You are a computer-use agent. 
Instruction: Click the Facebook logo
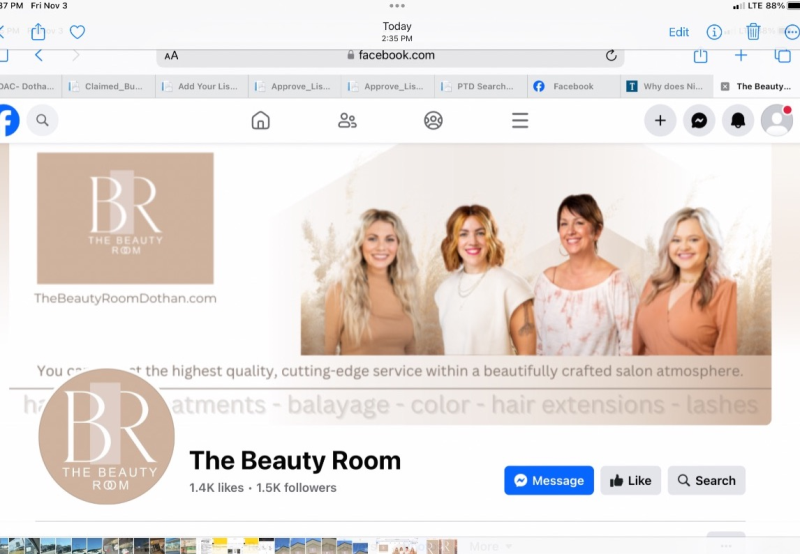9,120
